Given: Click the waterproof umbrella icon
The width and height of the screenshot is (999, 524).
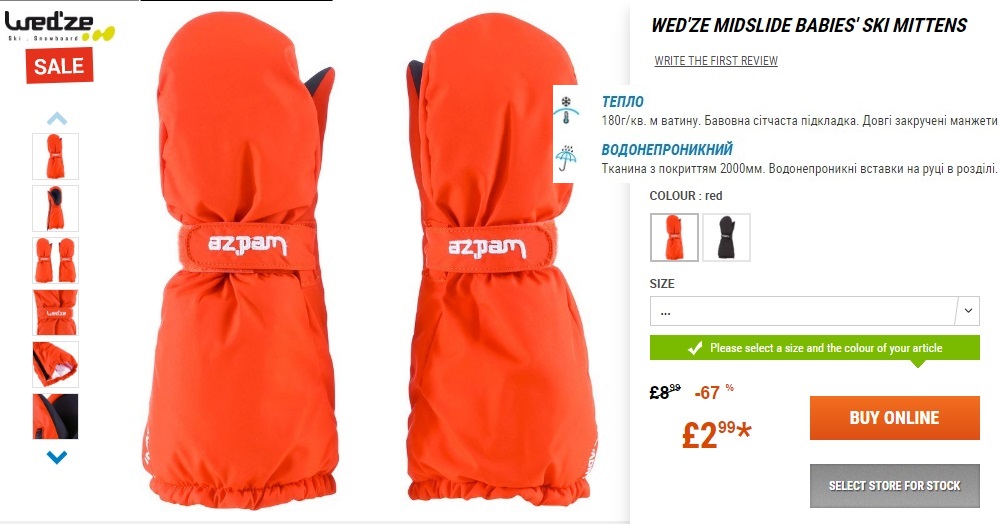Looking at the screenshot, I should [566, 157].
